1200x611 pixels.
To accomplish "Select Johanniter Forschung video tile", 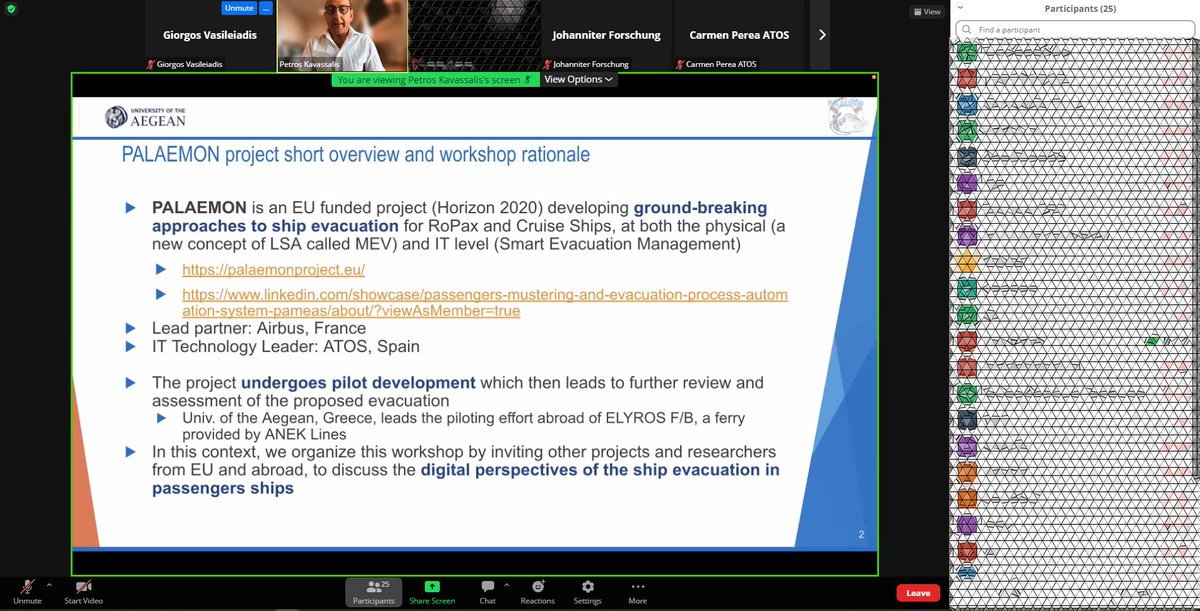I will point(605,34).
